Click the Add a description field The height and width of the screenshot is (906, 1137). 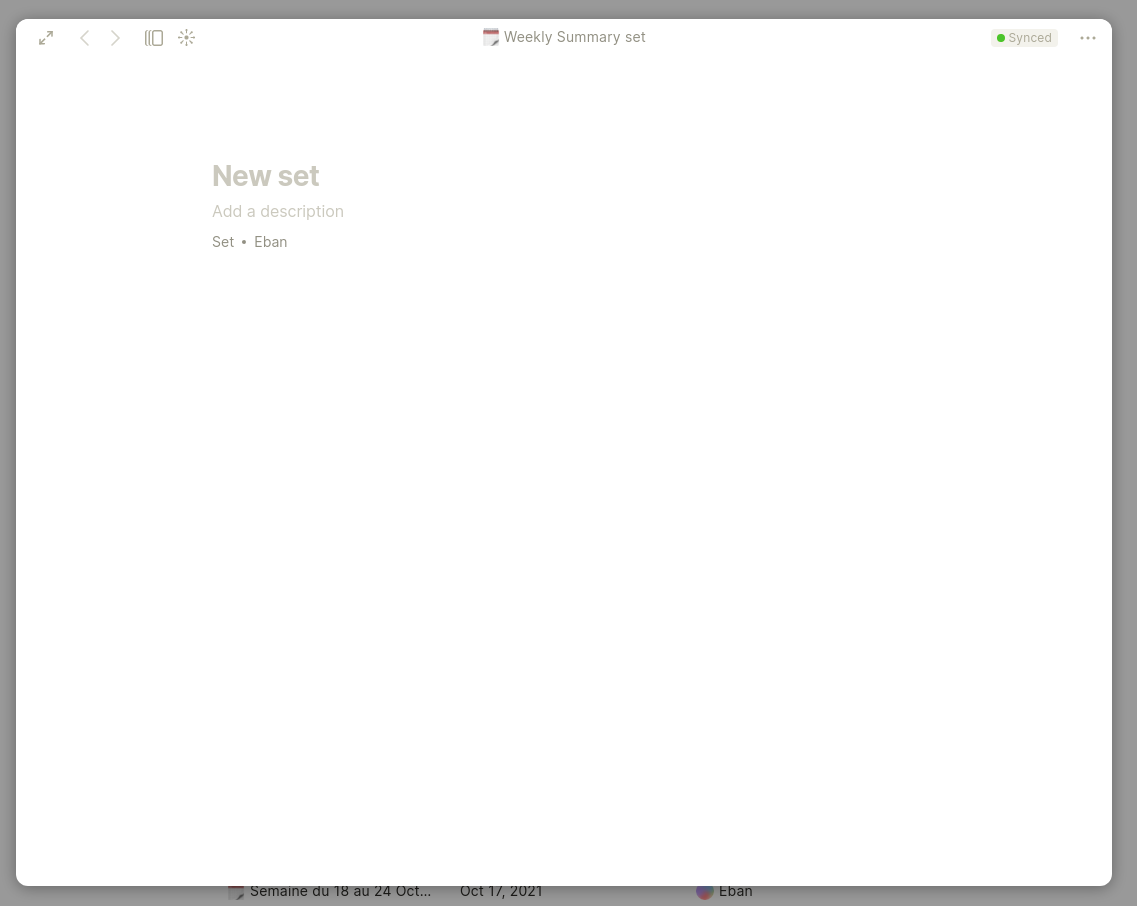tap(278, 211)
